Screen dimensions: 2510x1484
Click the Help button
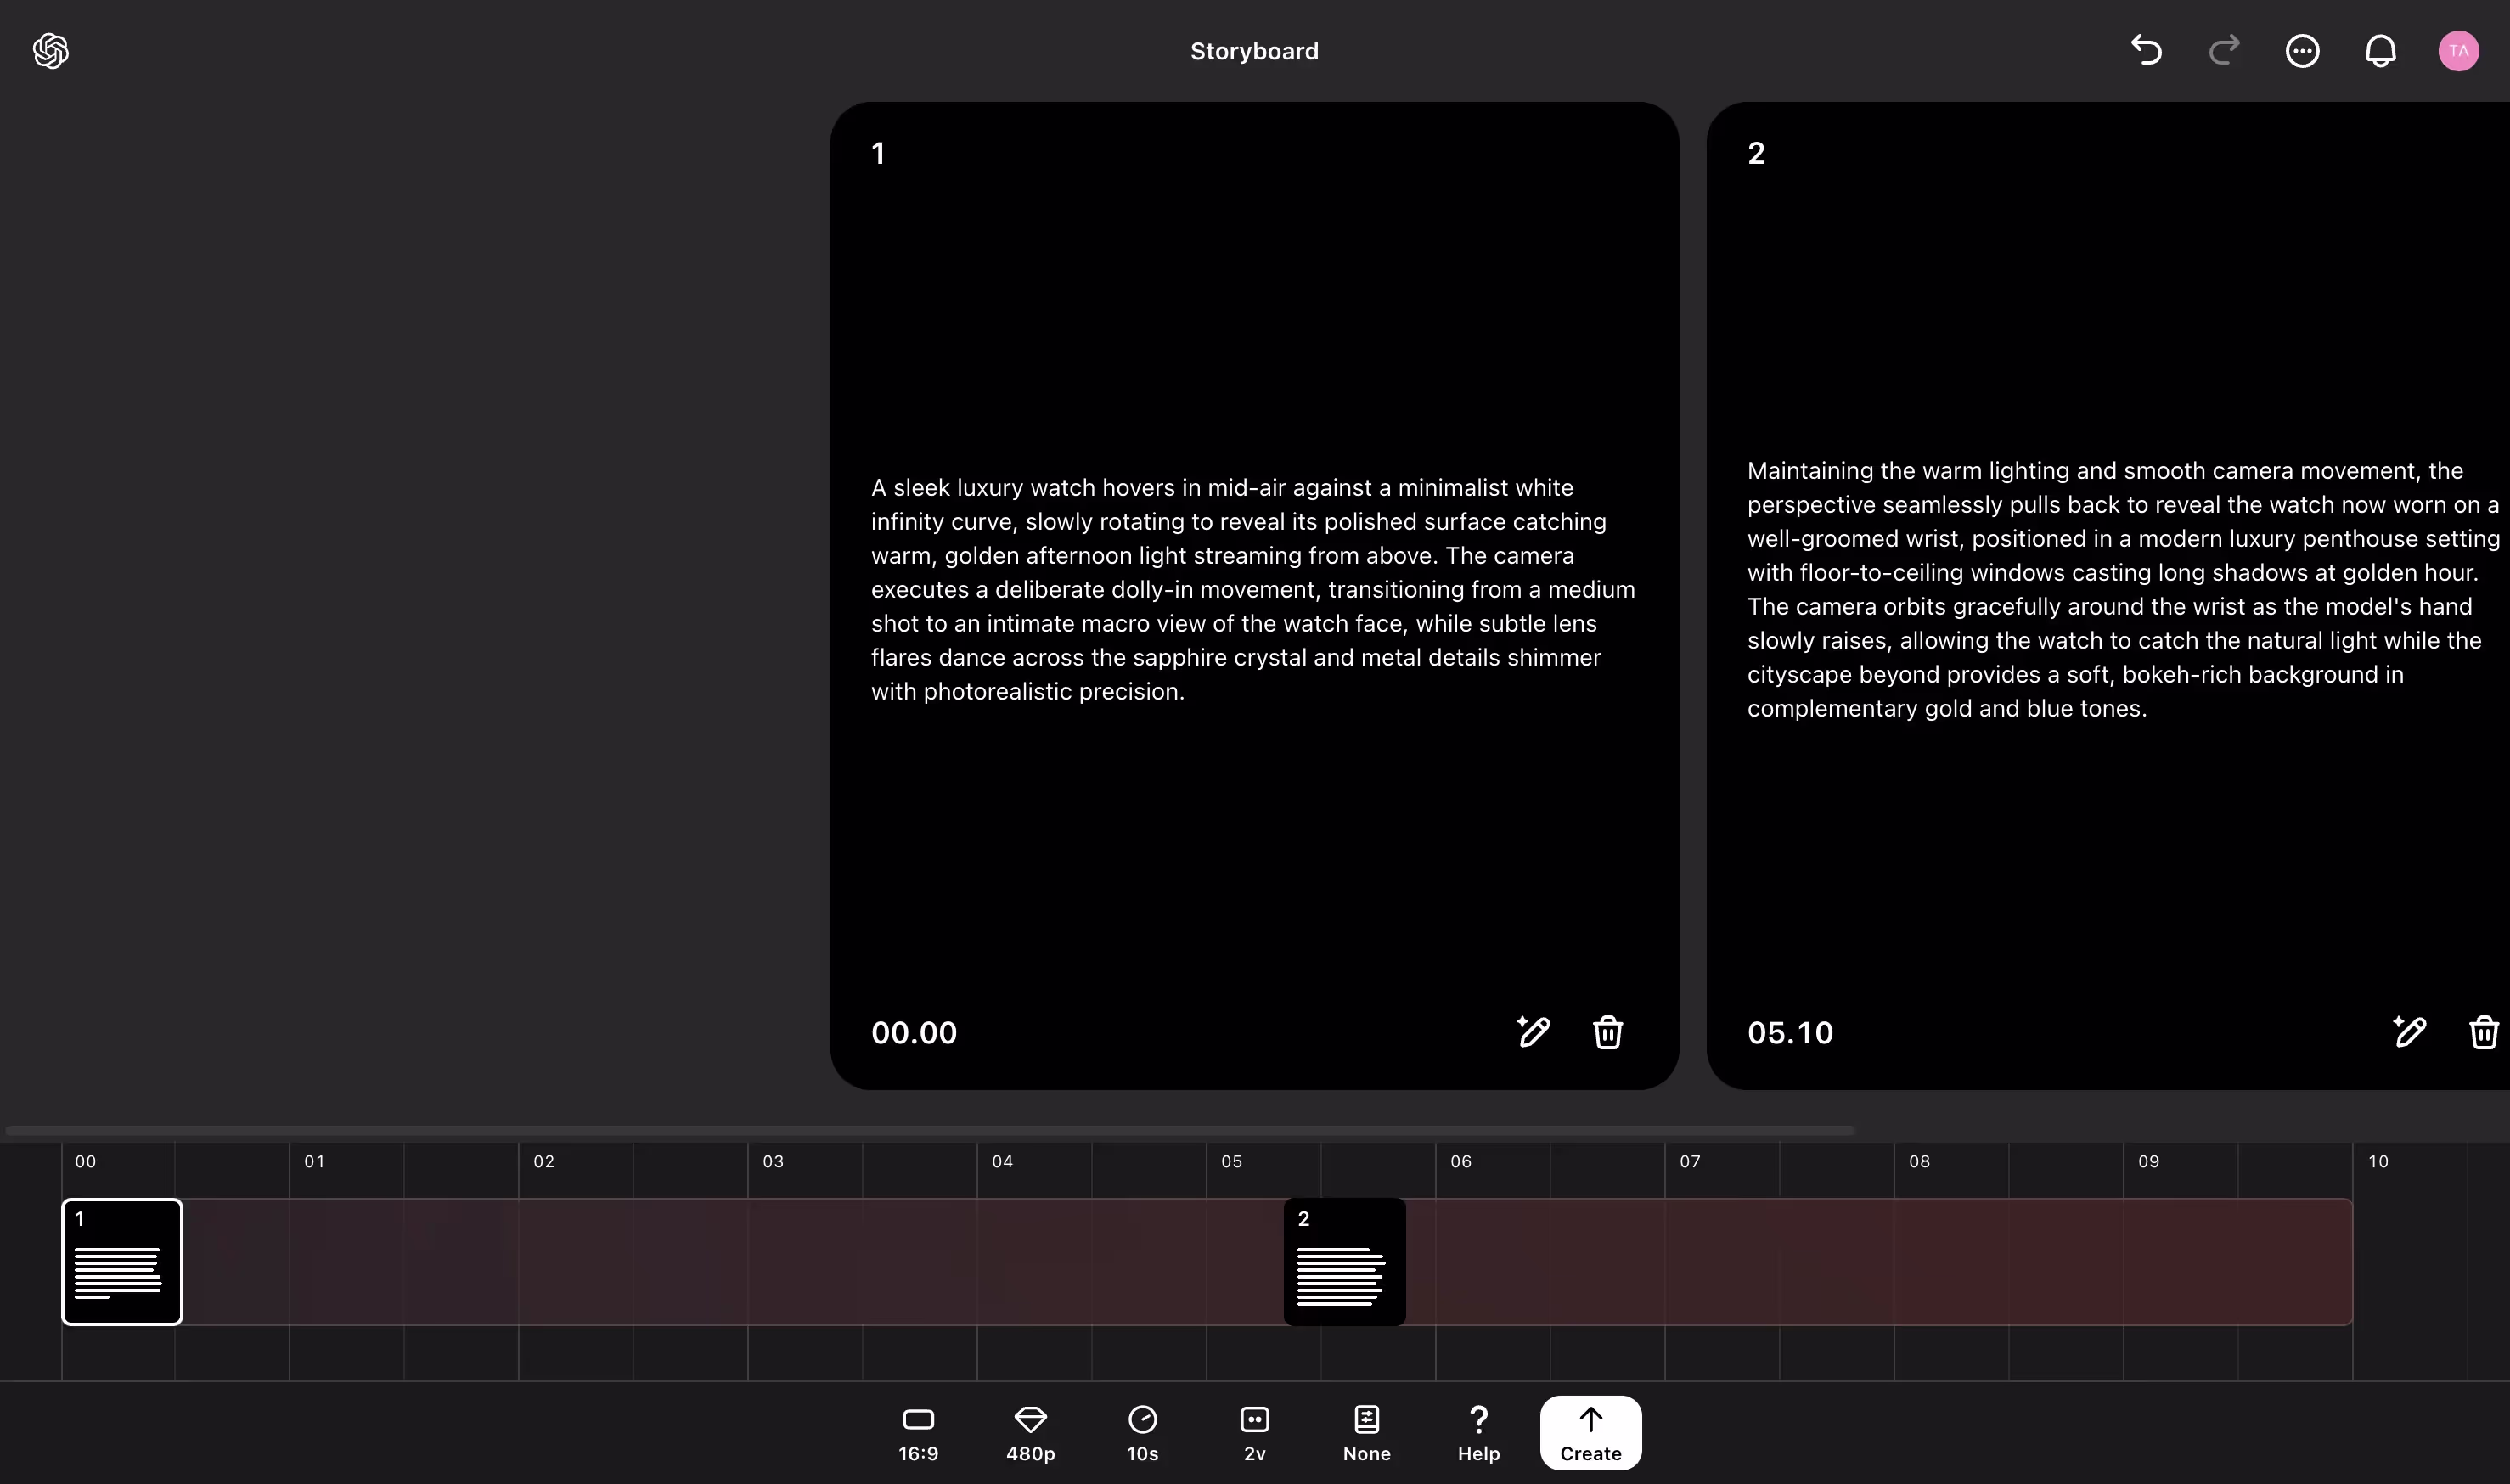tap(1478, 1433)
